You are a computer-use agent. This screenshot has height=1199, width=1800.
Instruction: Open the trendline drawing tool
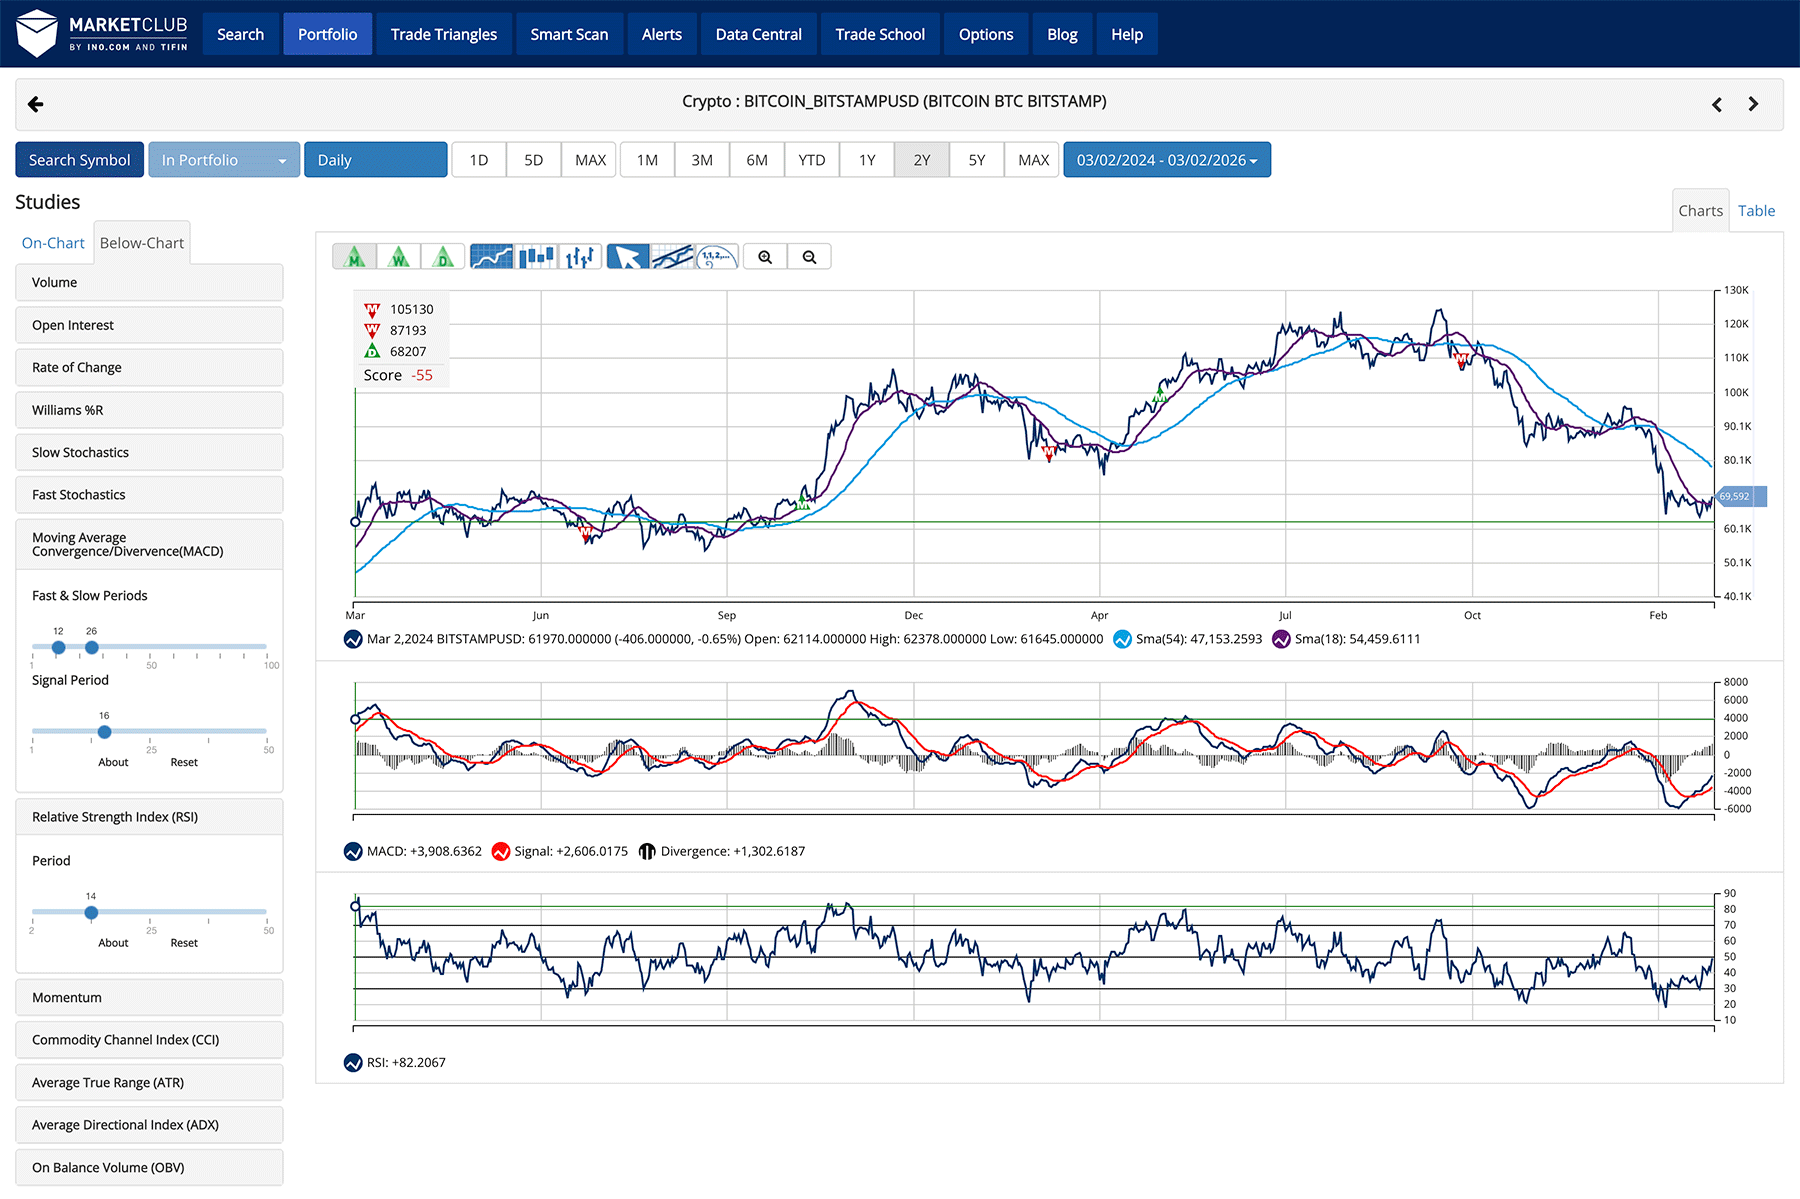tap(672, 256)
